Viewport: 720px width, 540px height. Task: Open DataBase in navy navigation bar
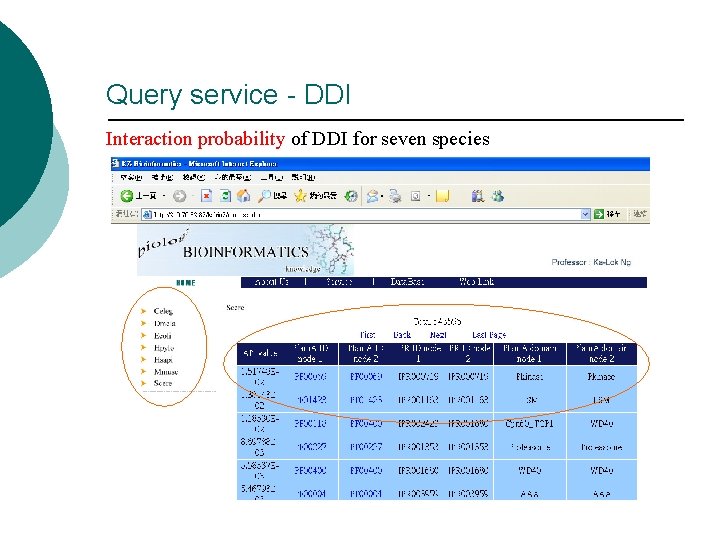point(407,282)
